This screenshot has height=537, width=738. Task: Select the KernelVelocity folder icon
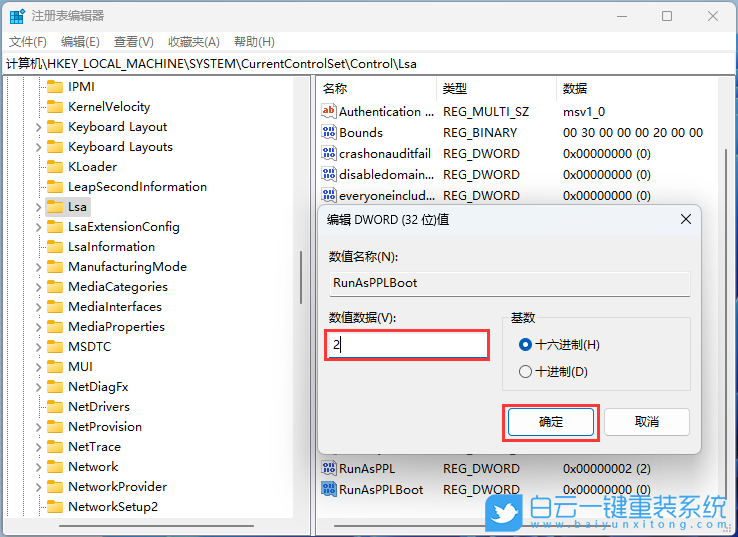click(55, 107)
